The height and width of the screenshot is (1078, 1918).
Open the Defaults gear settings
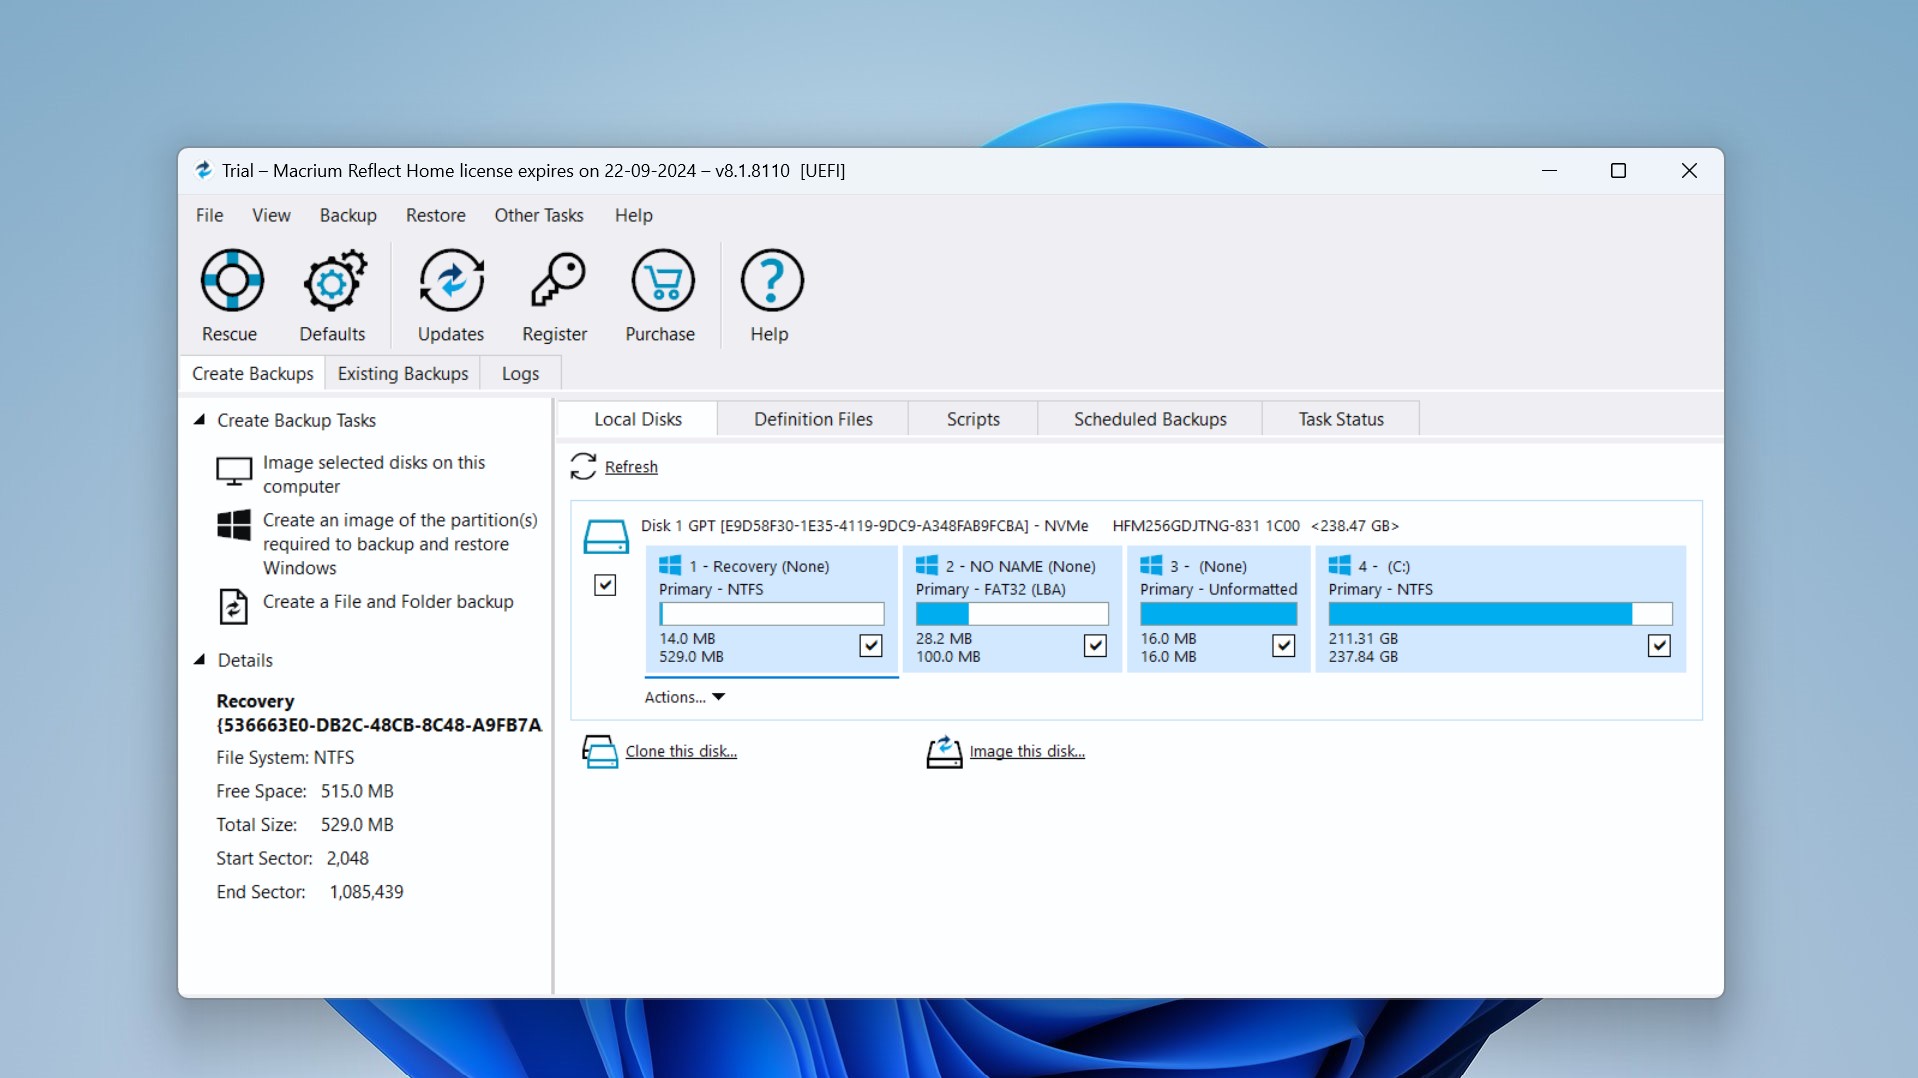point(334,281)
